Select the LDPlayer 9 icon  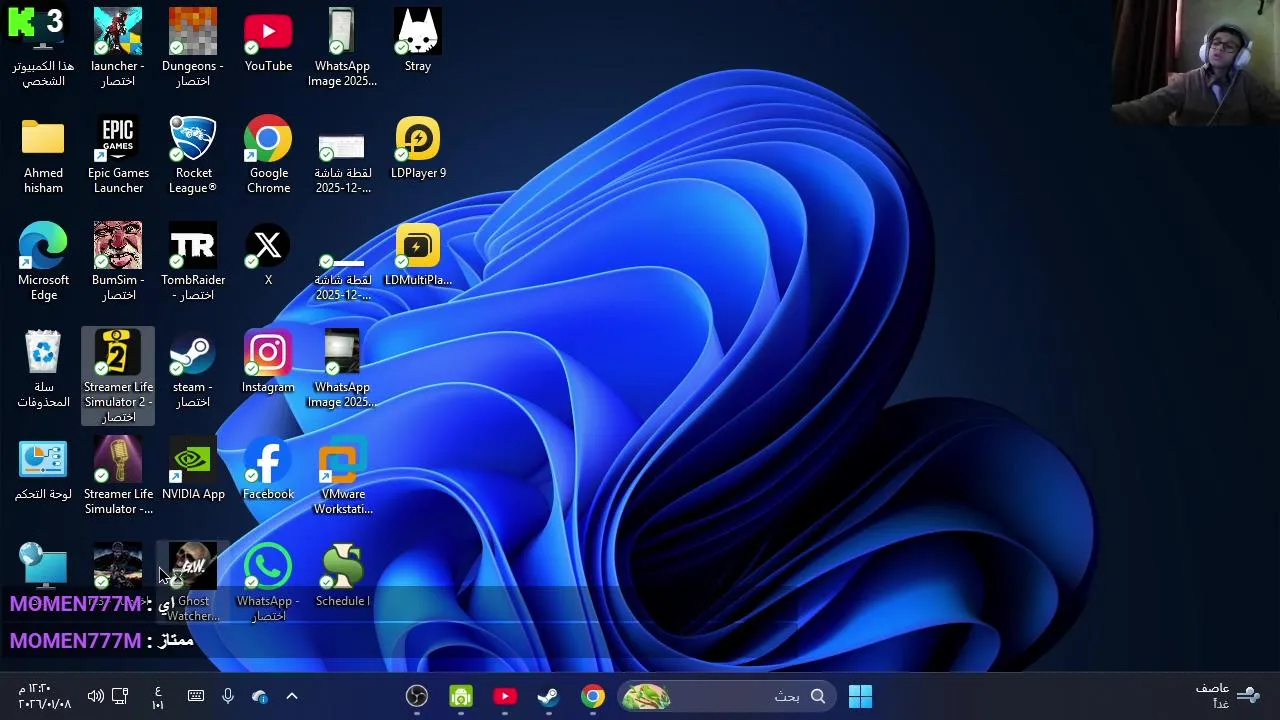(418, 148)
